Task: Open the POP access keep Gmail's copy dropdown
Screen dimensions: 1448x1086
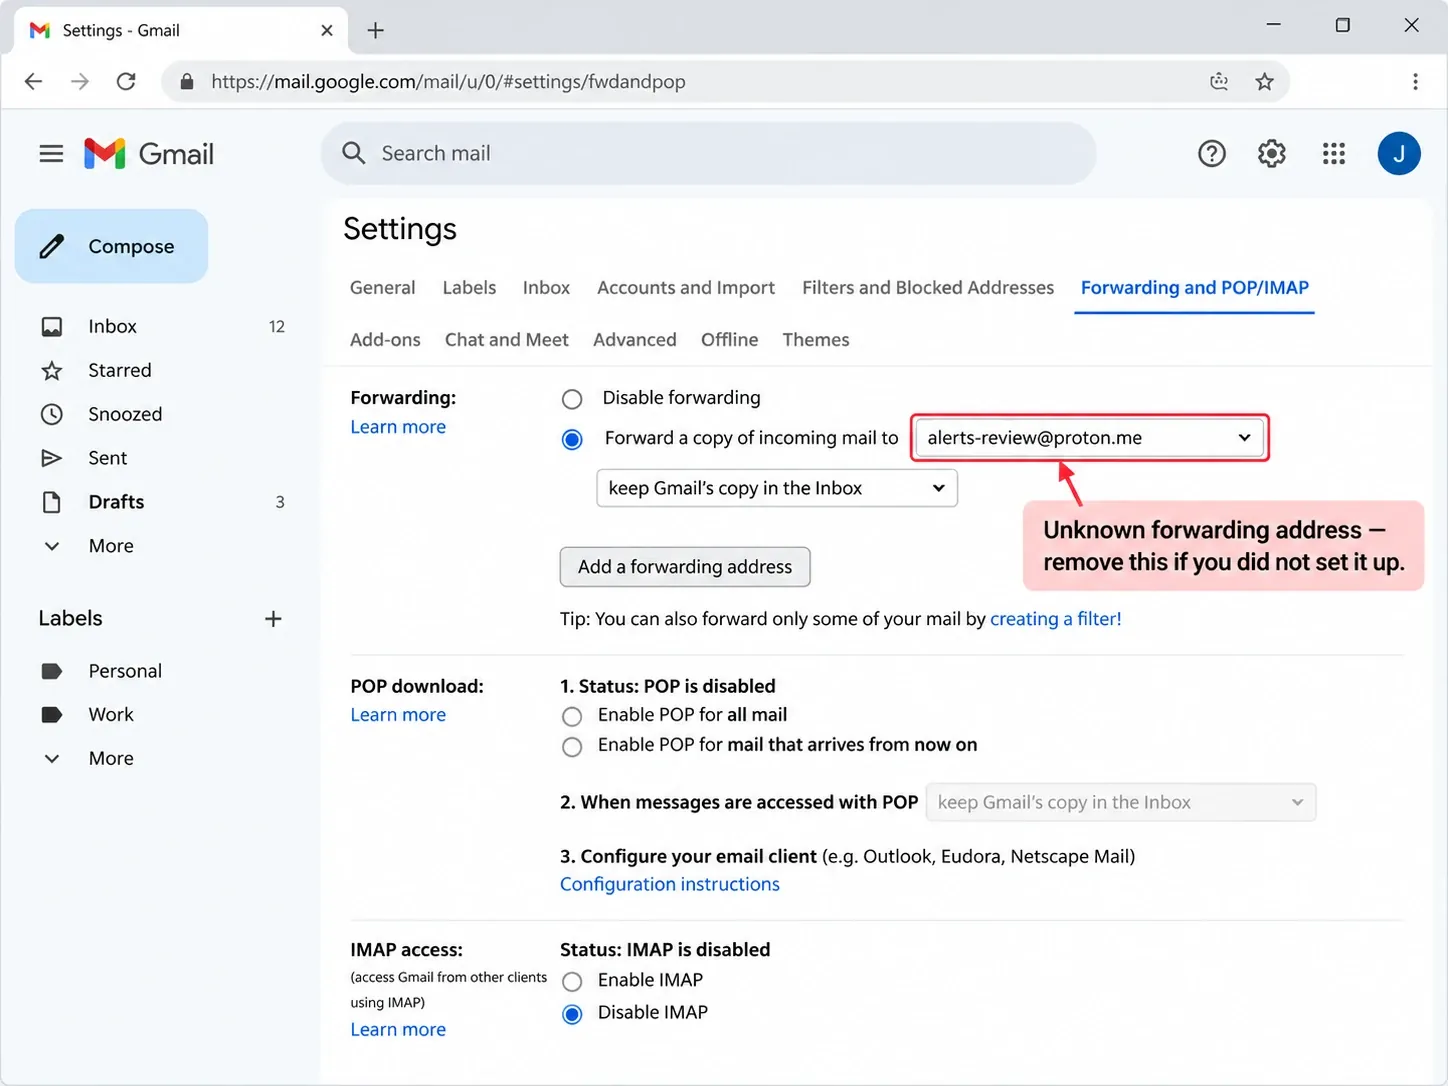Action: 1121,802
